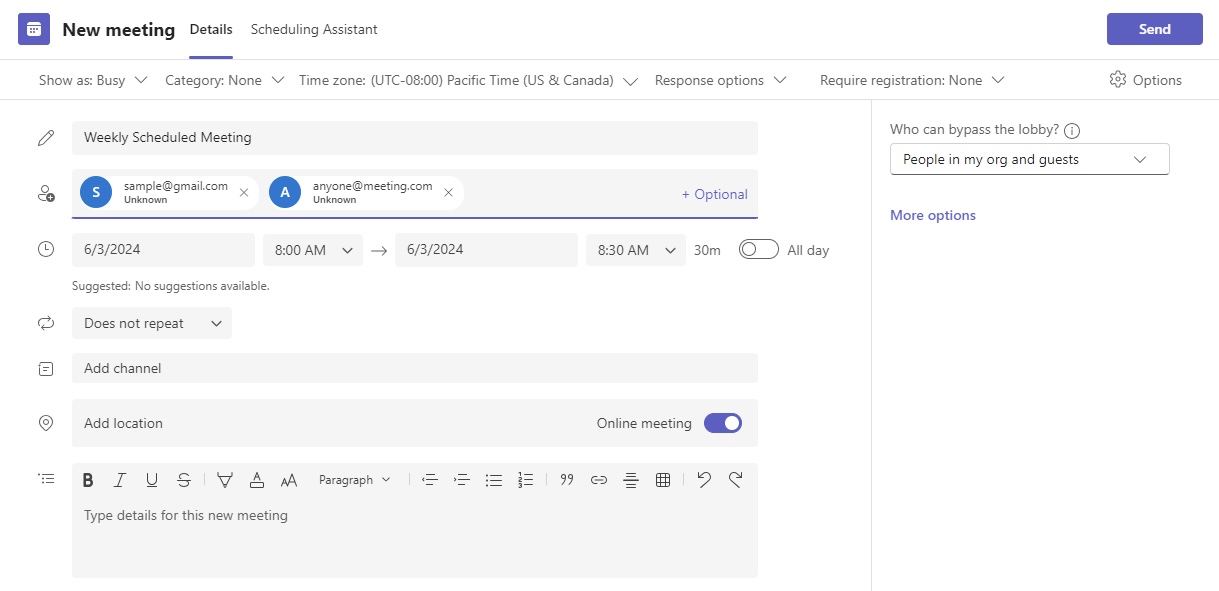Remove attendee sample@gmail.com
1219x591 pixels.
244,193
